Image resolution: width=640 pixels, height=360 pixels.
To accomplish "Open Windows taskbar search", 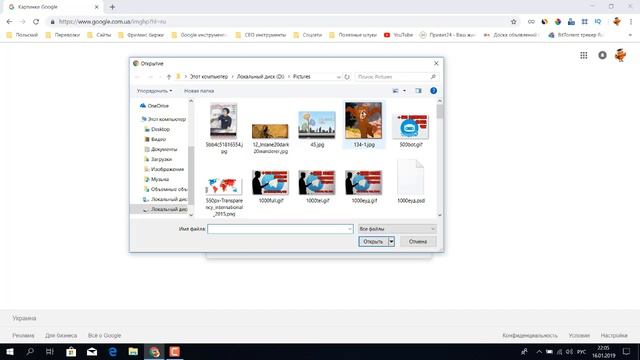I will tap(30, 351).
